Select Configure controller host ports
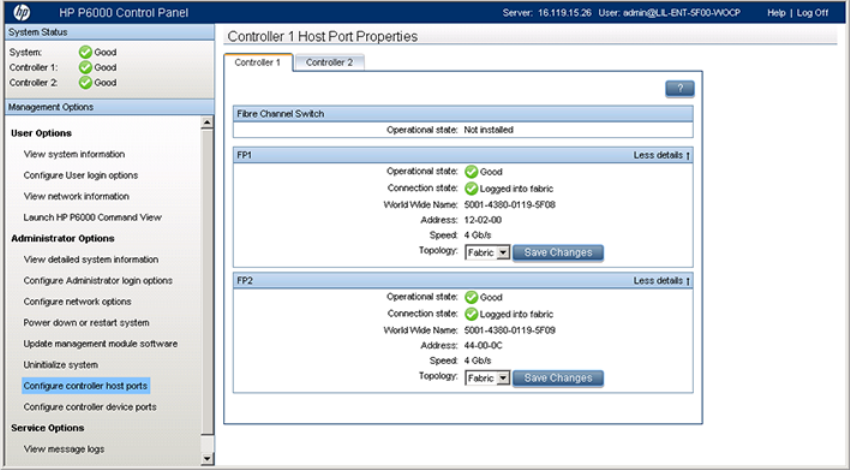 pos(86,386)
